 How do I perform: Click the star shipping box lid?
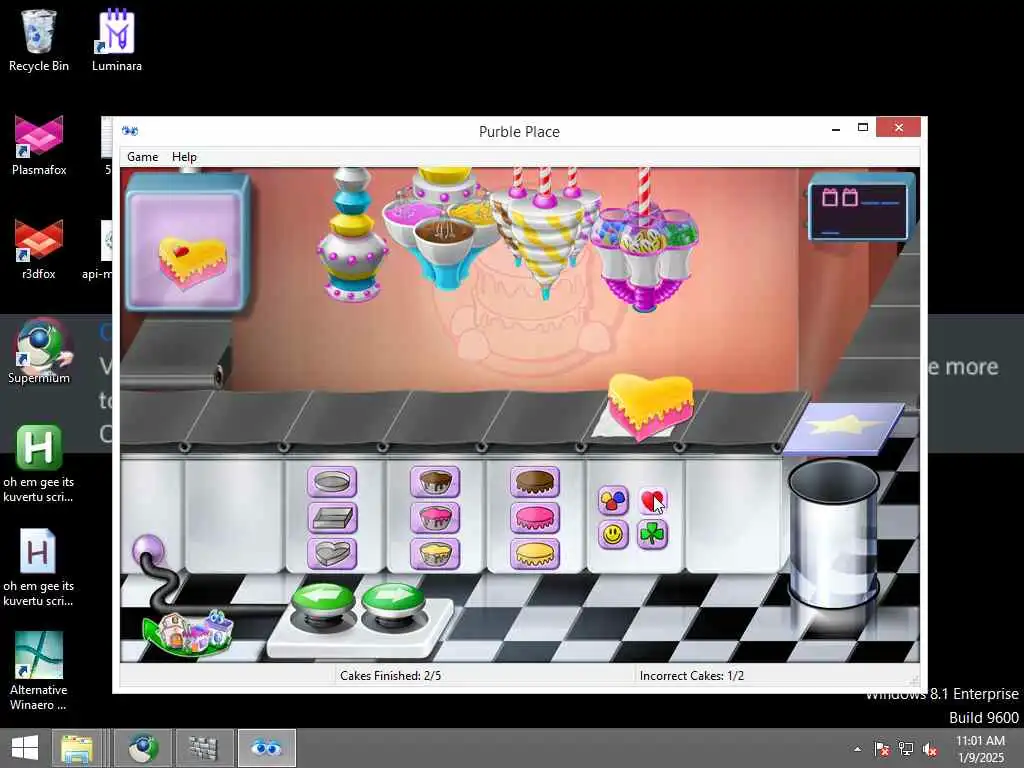click(x=843, y=428)
